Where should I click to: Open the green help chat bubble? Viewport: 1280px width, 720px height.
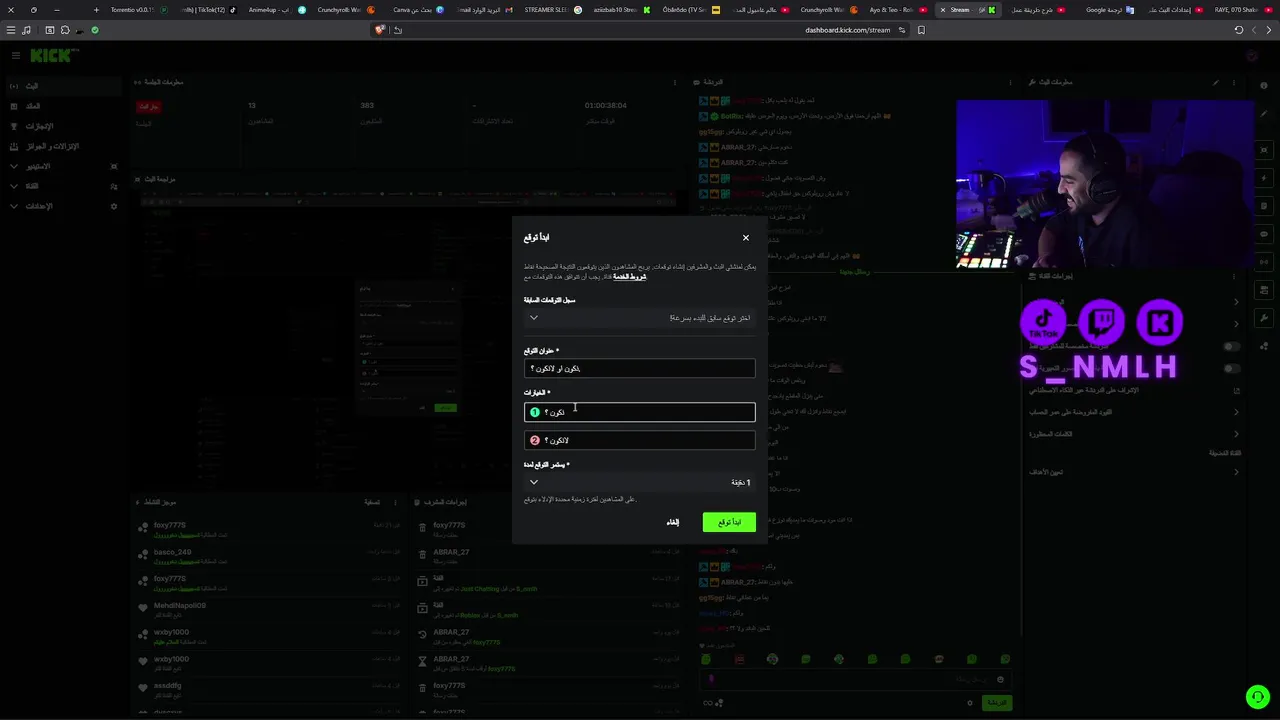tap(1257, 697)
